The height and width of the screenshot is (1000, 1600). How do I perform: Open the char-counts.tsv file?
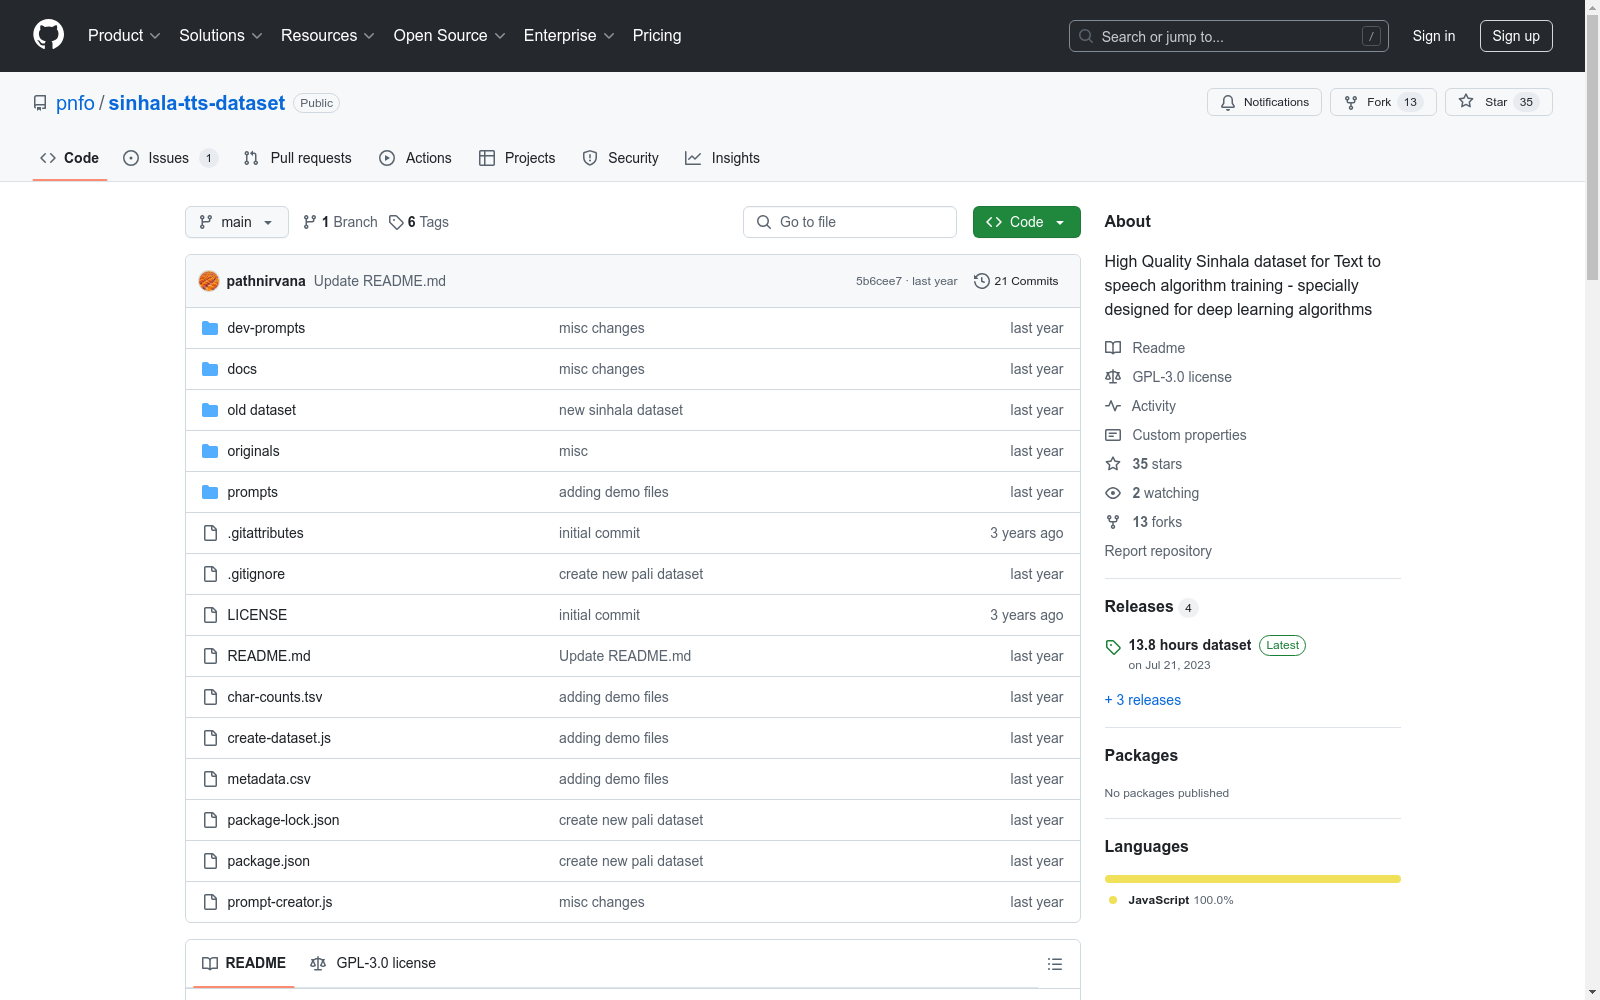pos(275,697)
